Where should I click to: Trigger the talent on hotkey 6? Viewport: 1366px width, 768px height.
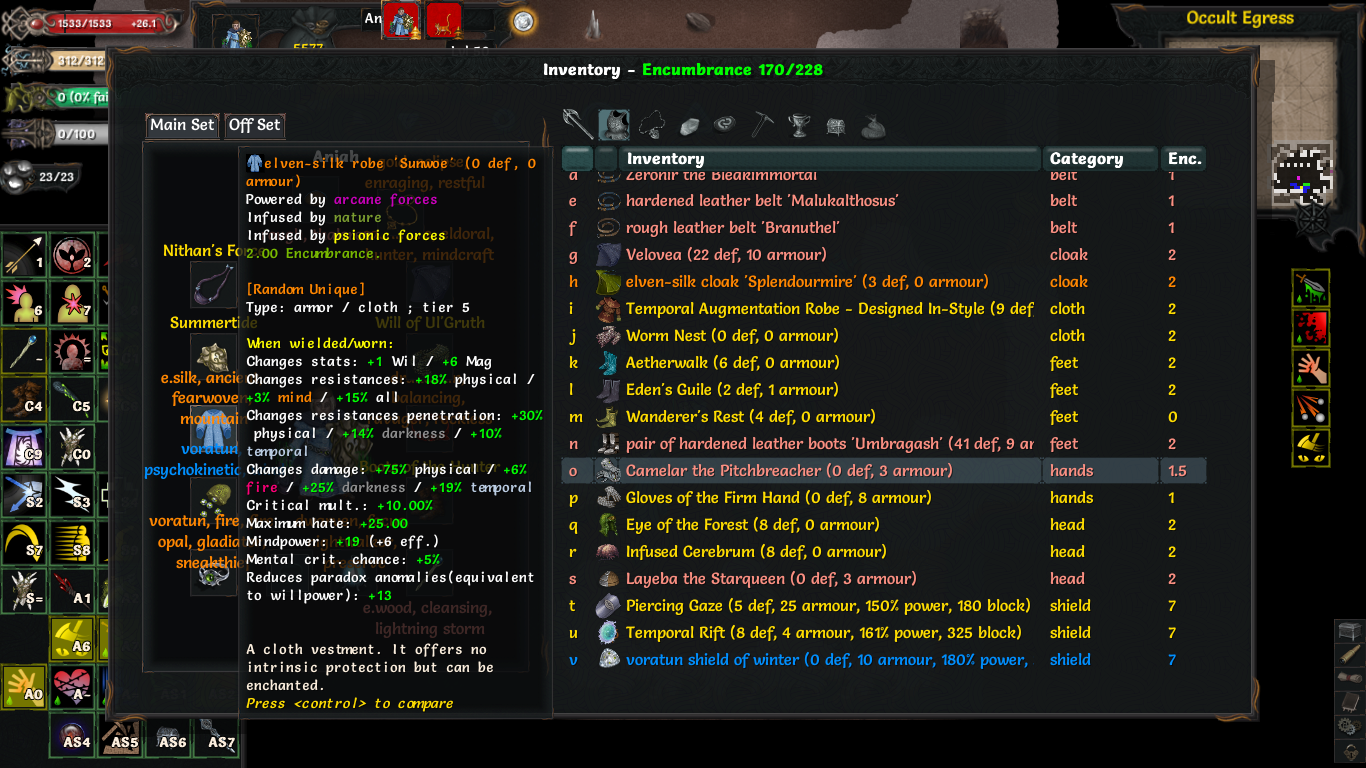pyautogui.click(x=24, y=303)
